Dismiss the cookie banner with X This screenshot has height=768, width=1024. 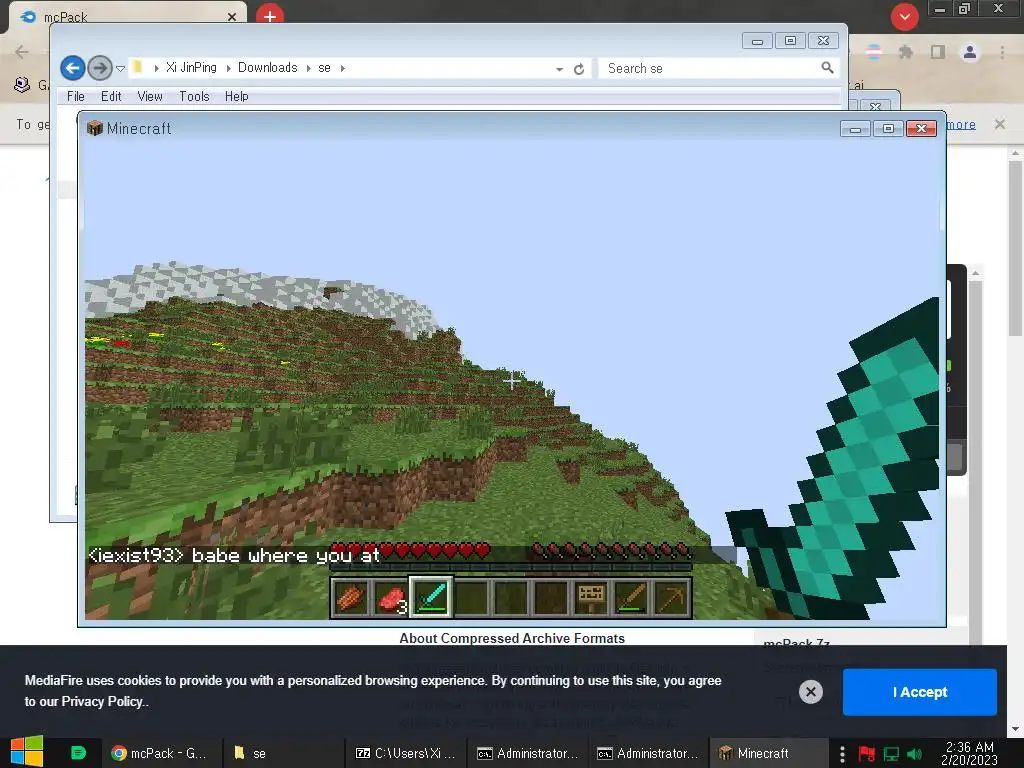click(x=810, y=692)
